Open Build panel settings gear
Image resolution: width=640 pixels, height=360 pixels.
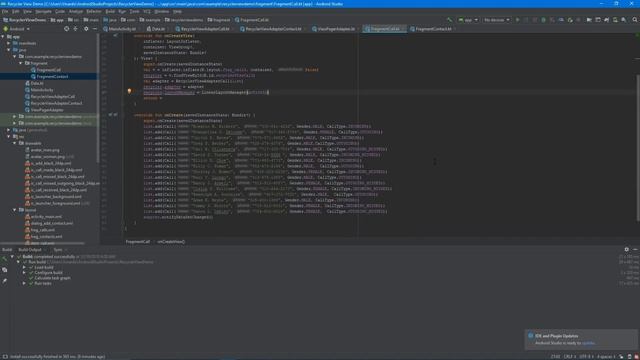pyautogui.click(x=627, y=249)
